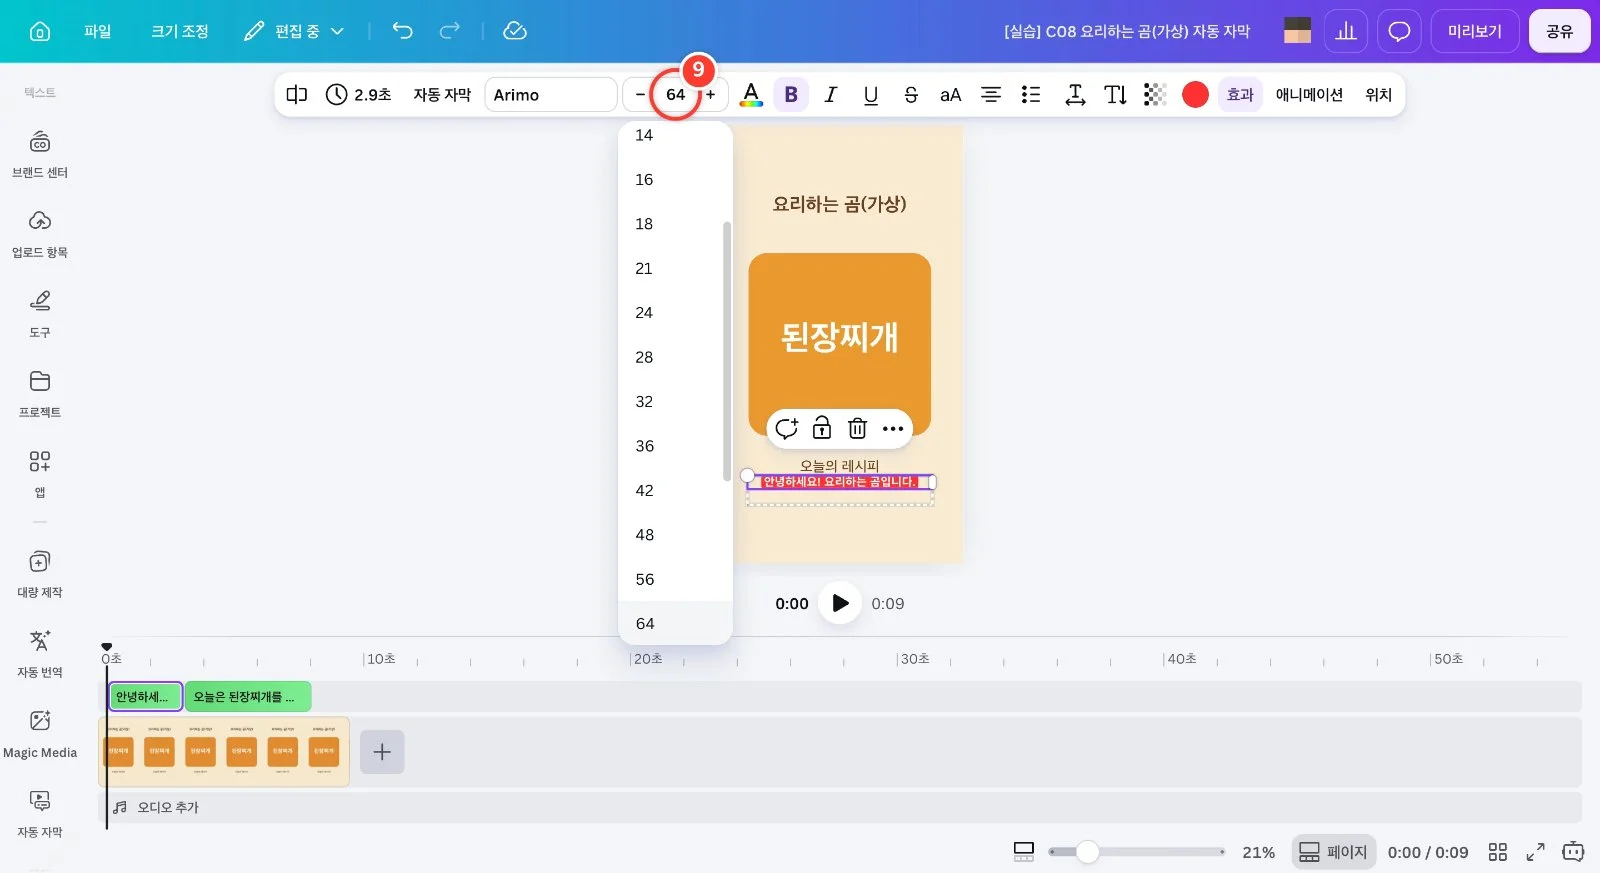Viewport: 1600px width, 873px height.
Task: Toggle strikethrough formatting
Action: (x=911, y=95)
